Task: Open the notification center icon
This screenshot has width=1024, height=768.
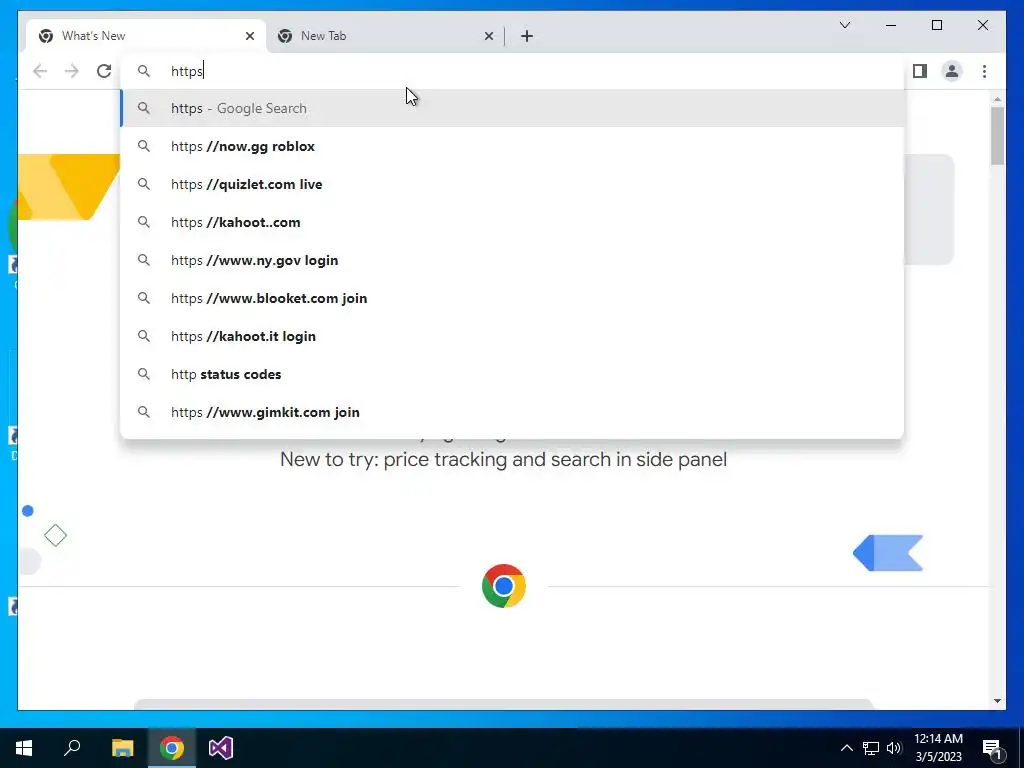Action: click(992, 748)
